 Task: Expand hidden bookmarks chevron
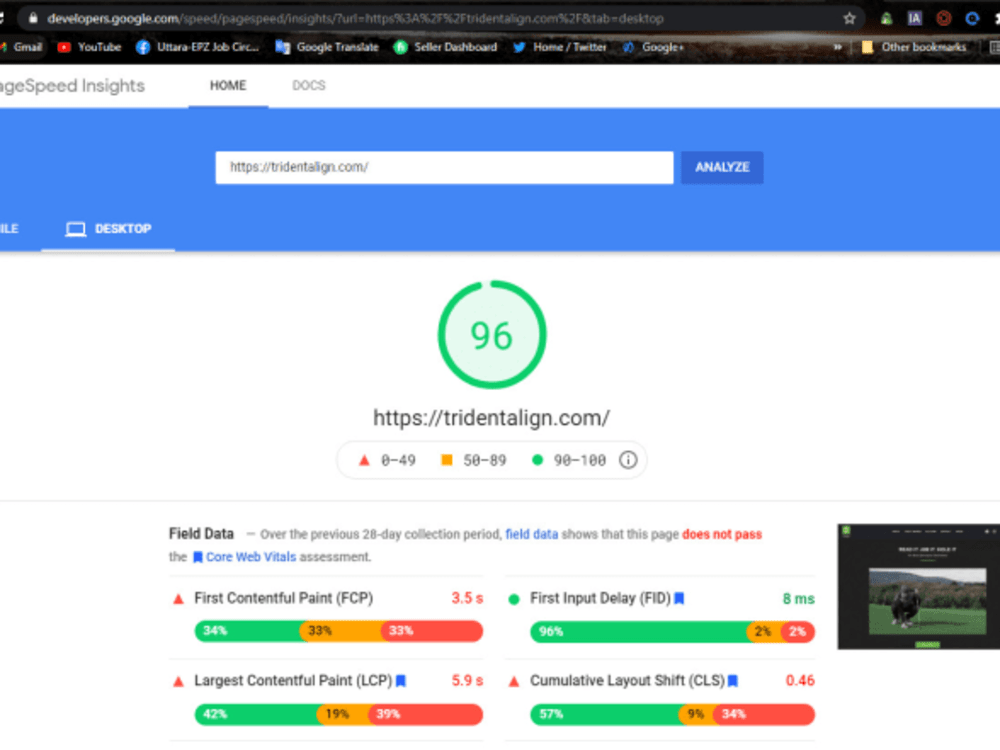point(837,47)
